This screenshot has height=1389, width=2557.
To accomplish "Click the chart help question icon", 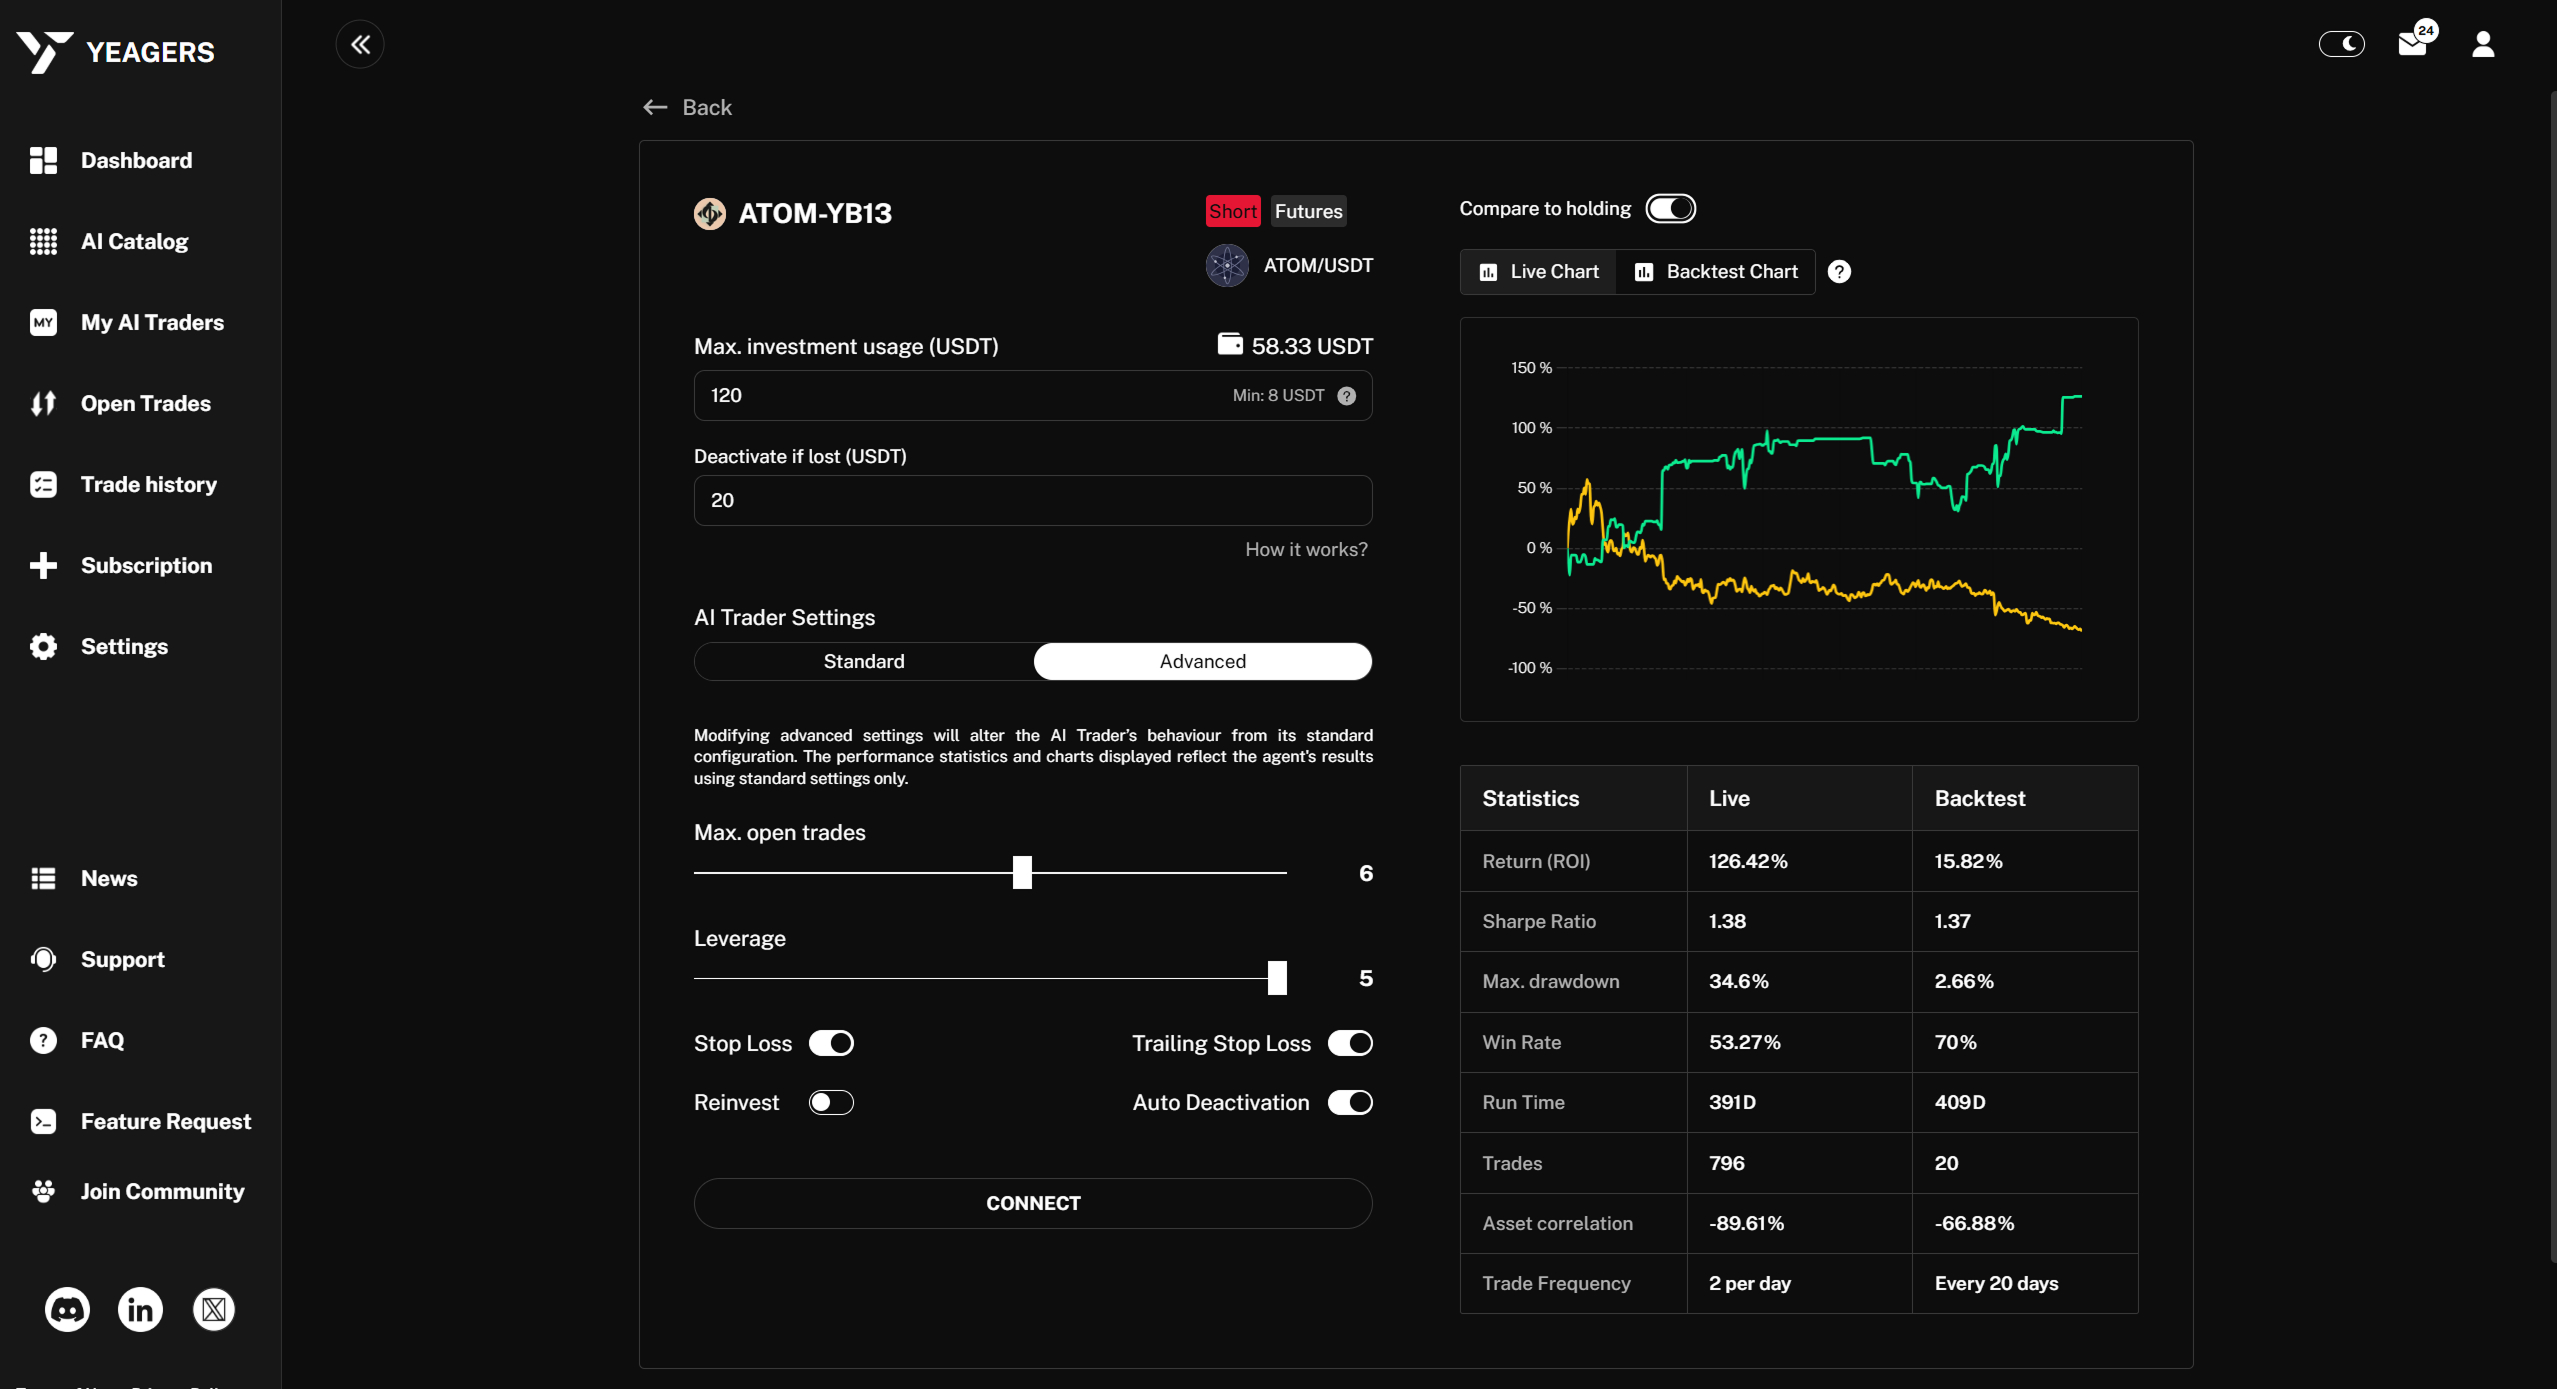I will coord(1839,272).
